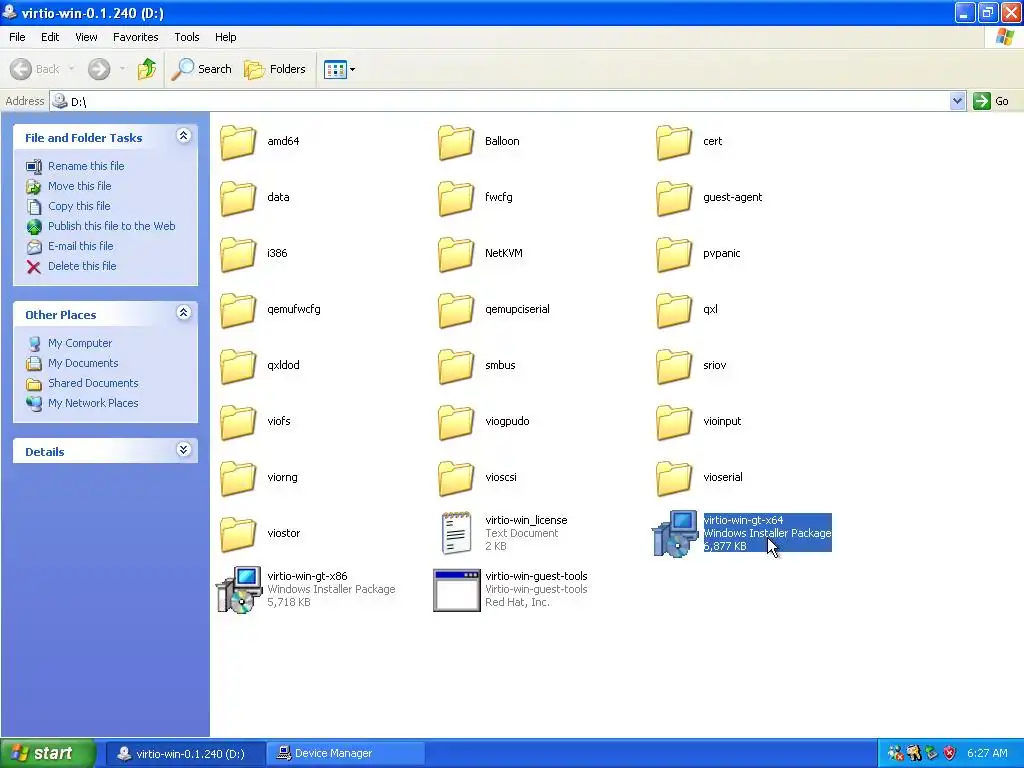The height and width of the screenshot is (768, 1024).
Task: Open the Back history dropdown arrow
Action: [71, 69]
